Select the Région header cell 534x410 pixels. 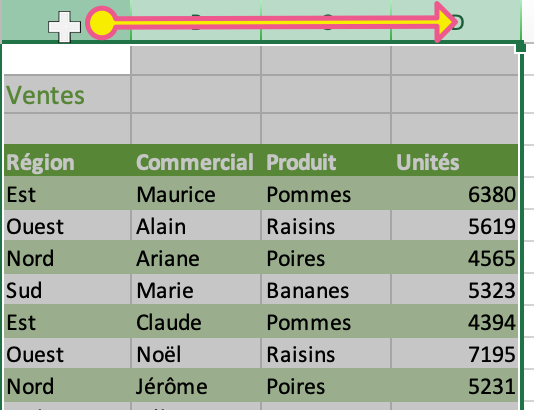[67, 161]
